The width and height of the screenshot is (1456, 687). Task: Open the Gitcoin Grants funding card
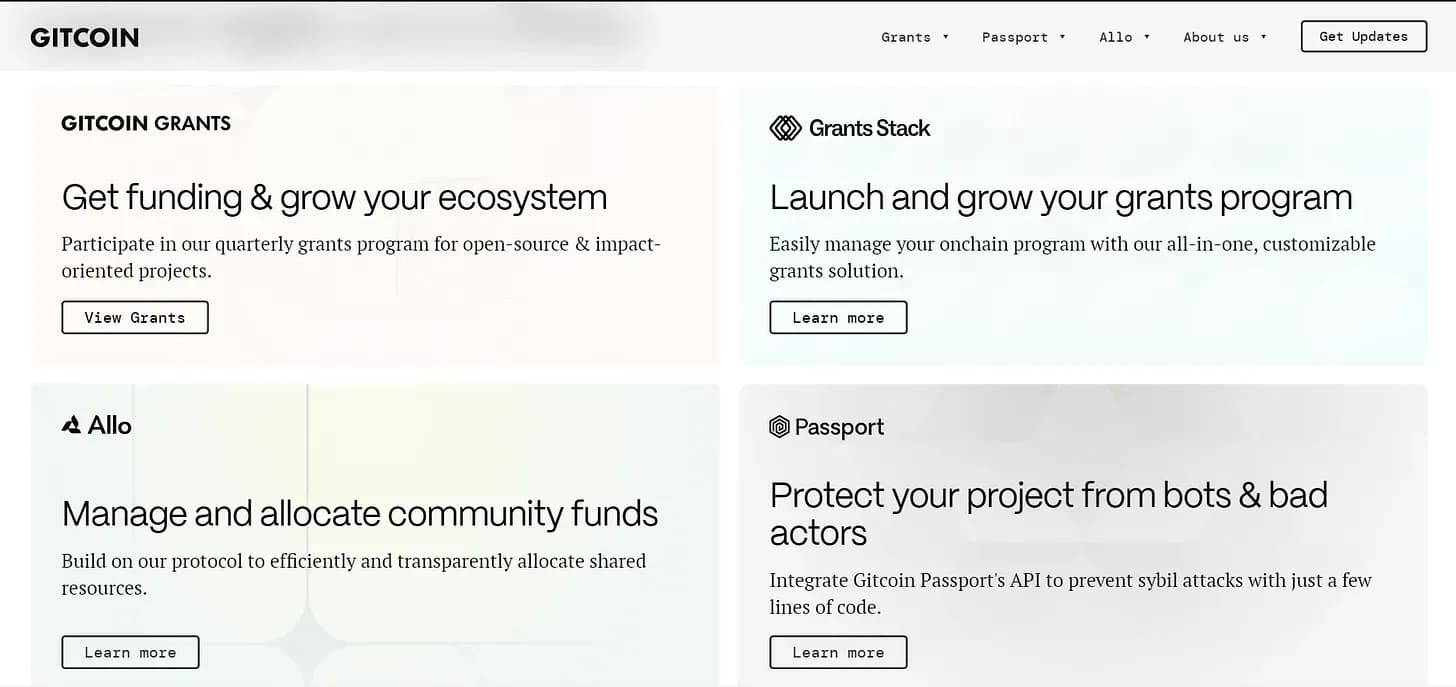[x=335, y=197]
